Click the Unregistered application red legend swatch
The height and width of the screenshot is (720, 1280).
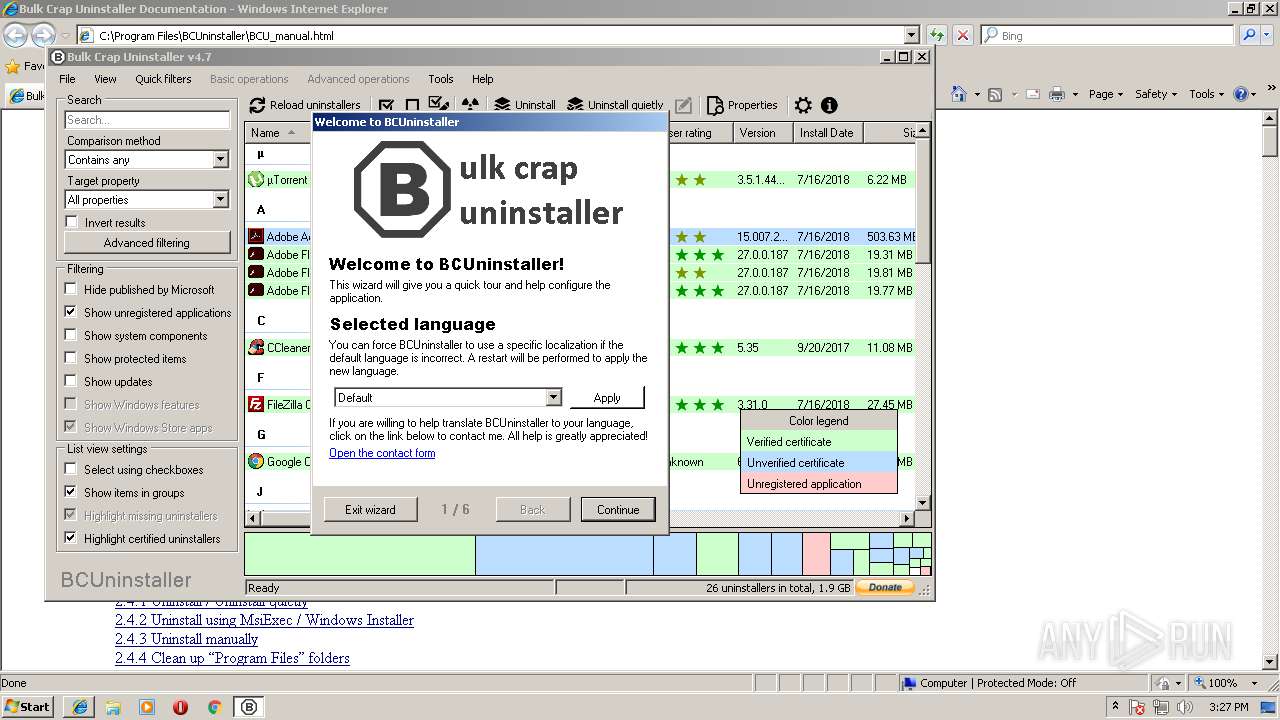click(x=819, y=483)
